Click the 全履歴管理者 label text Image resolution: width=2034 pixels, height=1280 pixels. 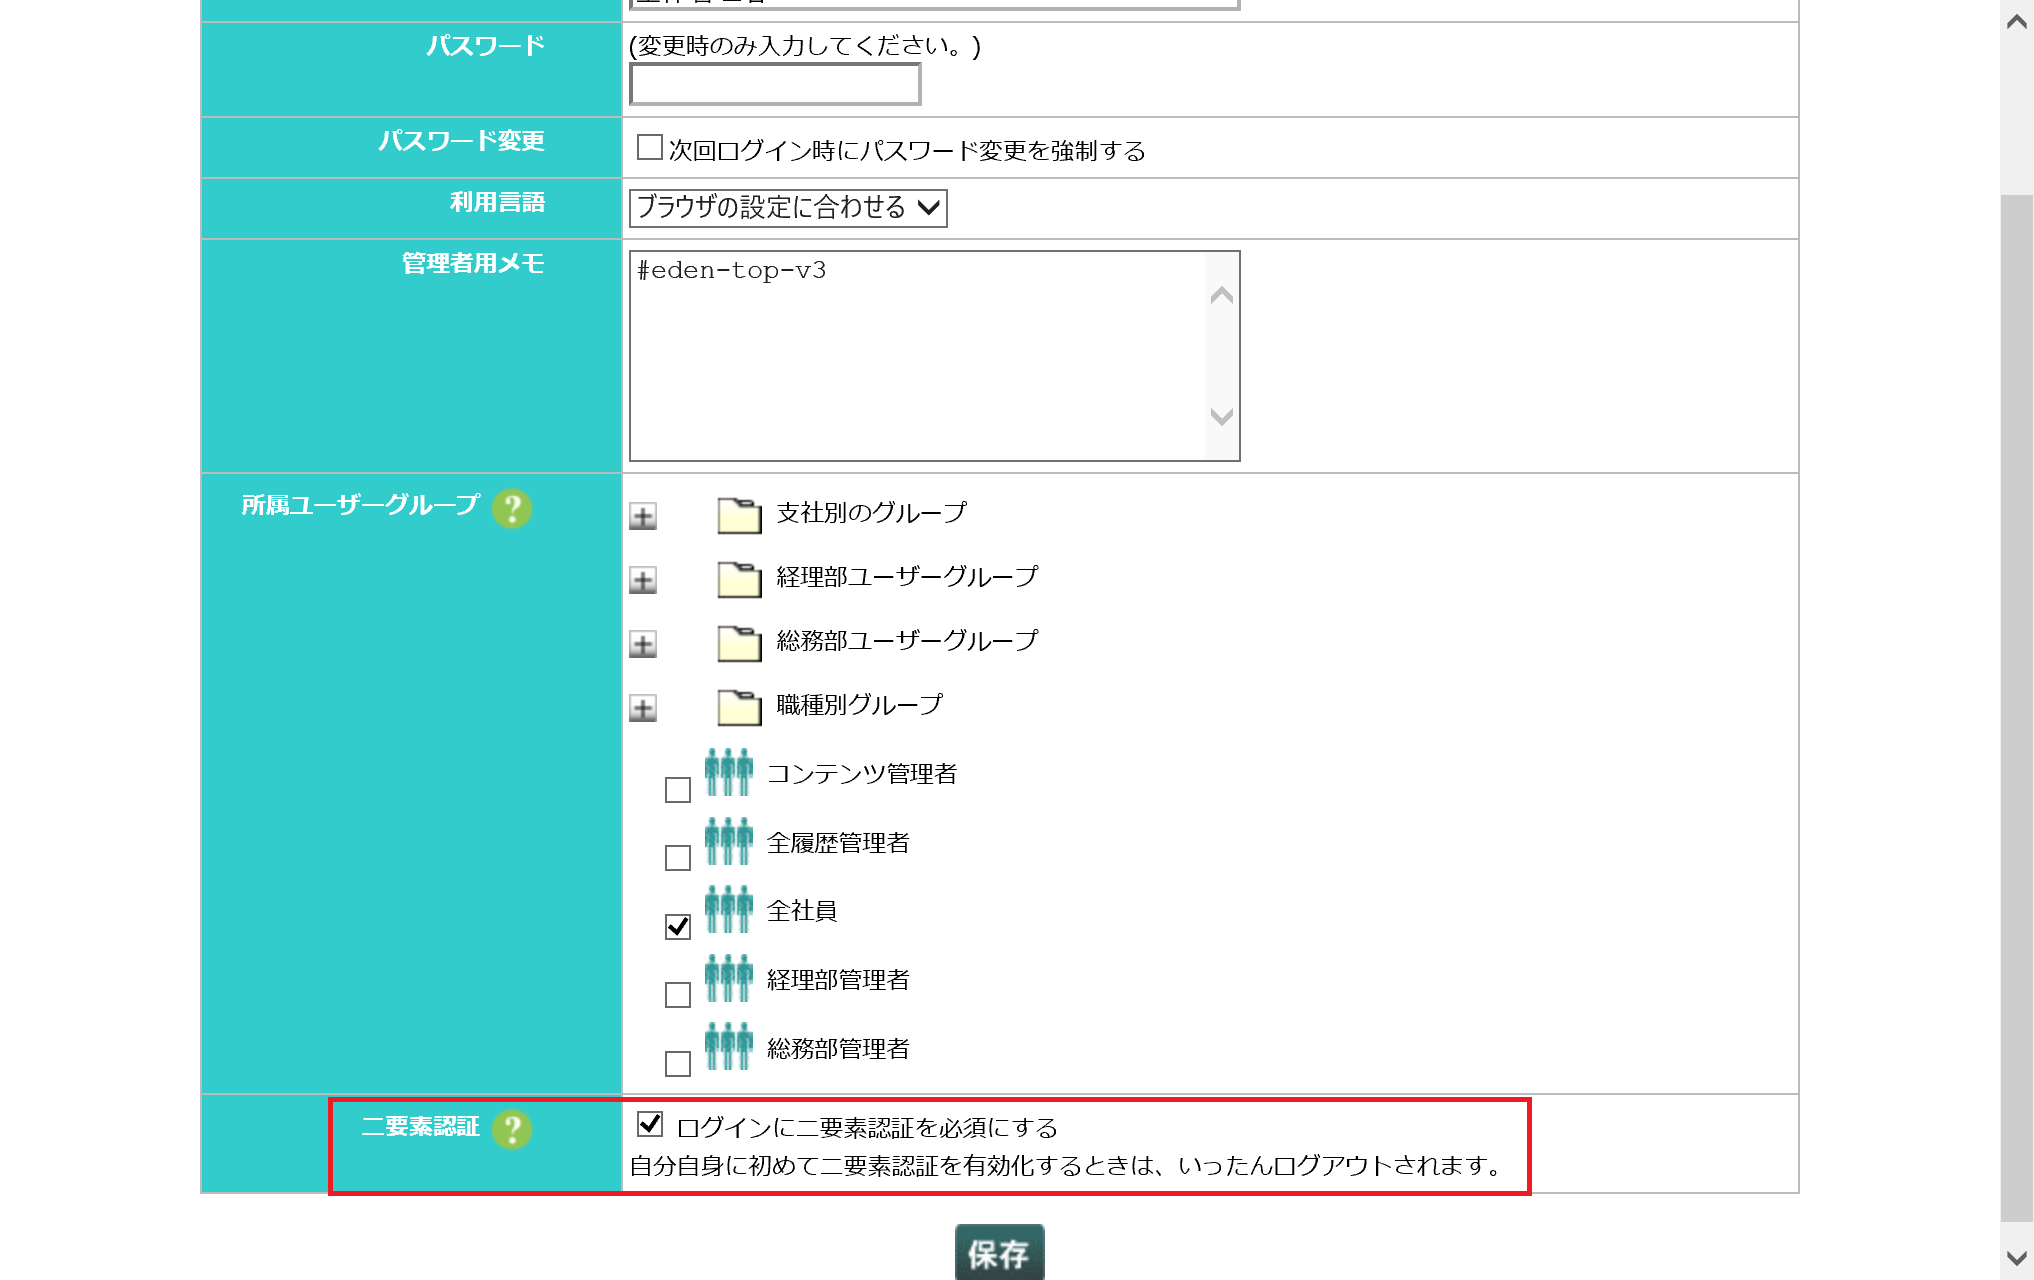(x=838, y=843)
